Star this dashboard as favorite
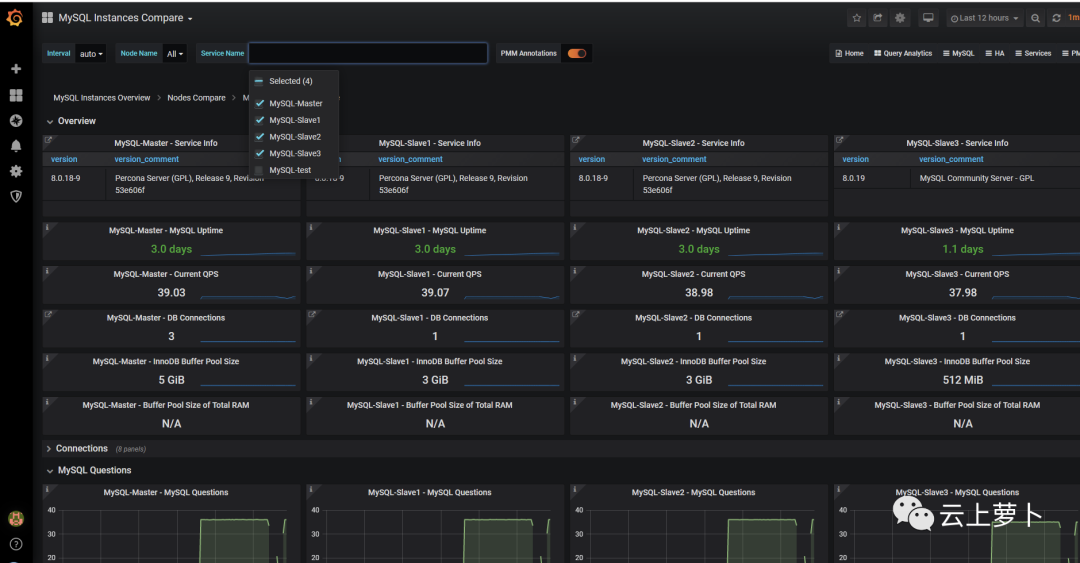Image resolution: width=1080 pixels, height=563 pixels. click(856, 18)
